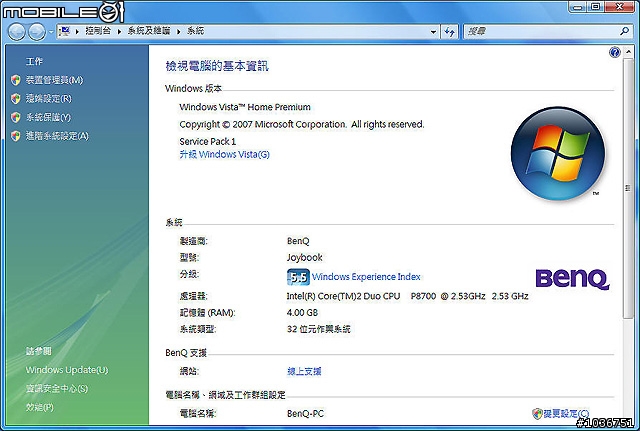Open Windows Experience Index link
The image size is (640, 431).
tap(366, 277)
